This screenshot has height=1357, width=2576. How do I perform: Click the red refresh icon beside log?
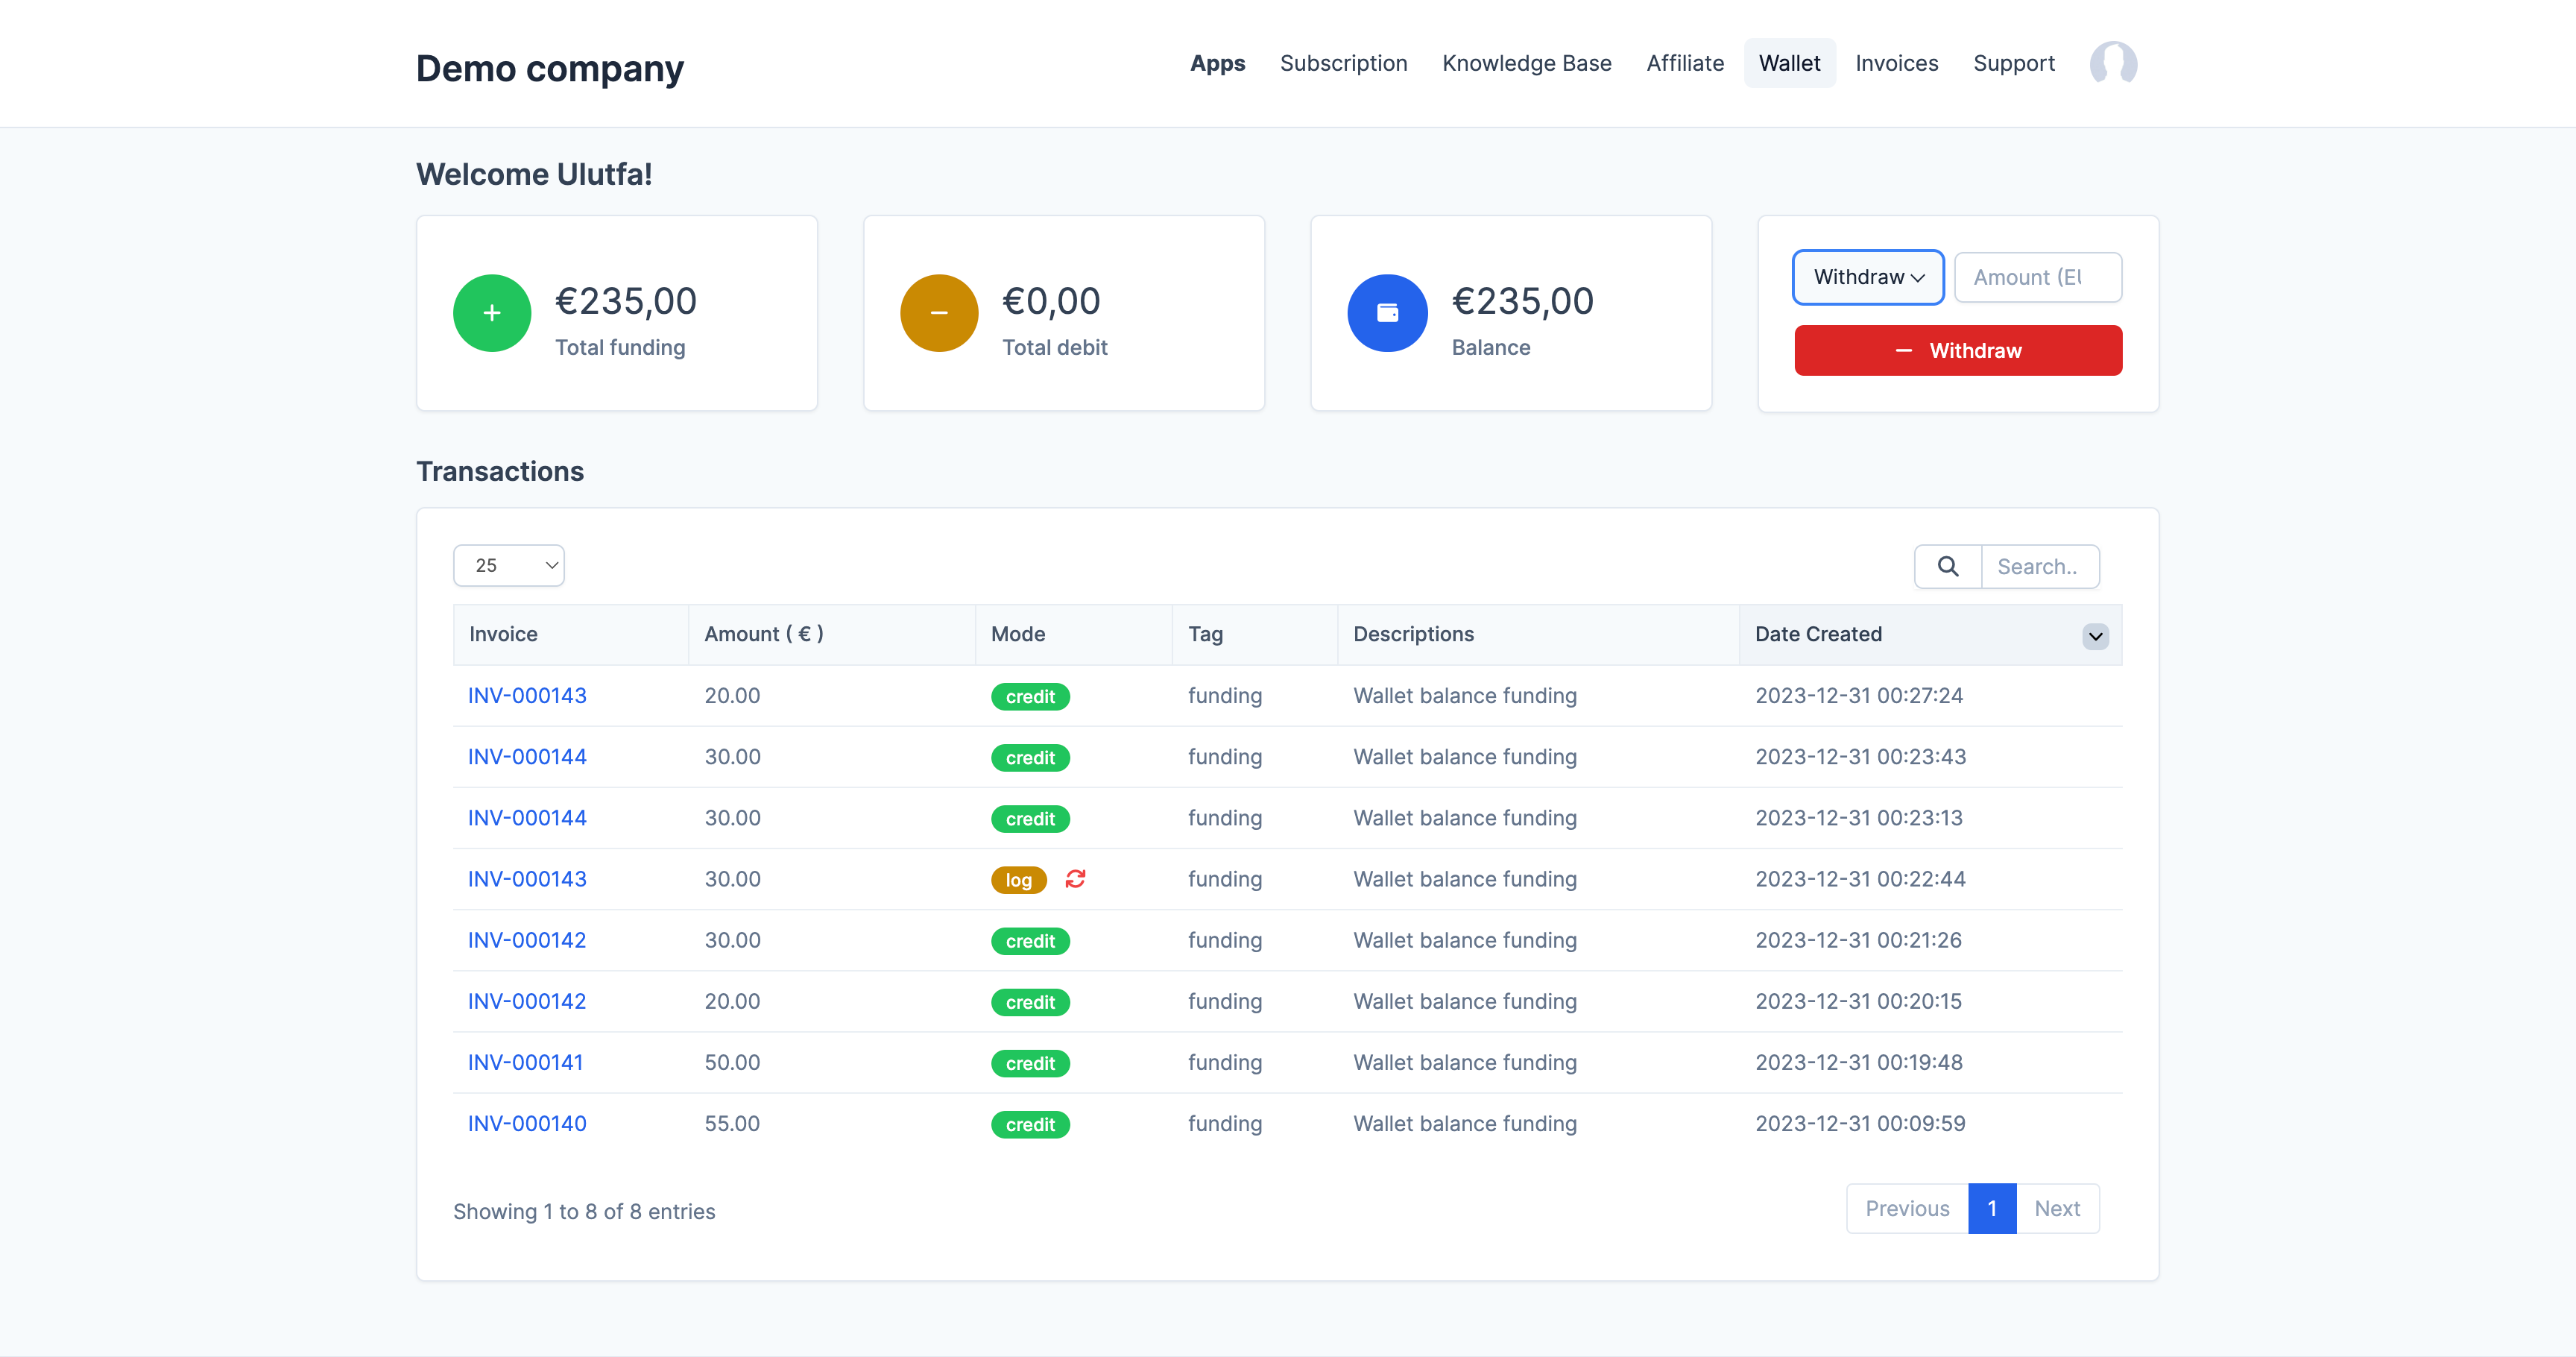(x=1075, y=879)
